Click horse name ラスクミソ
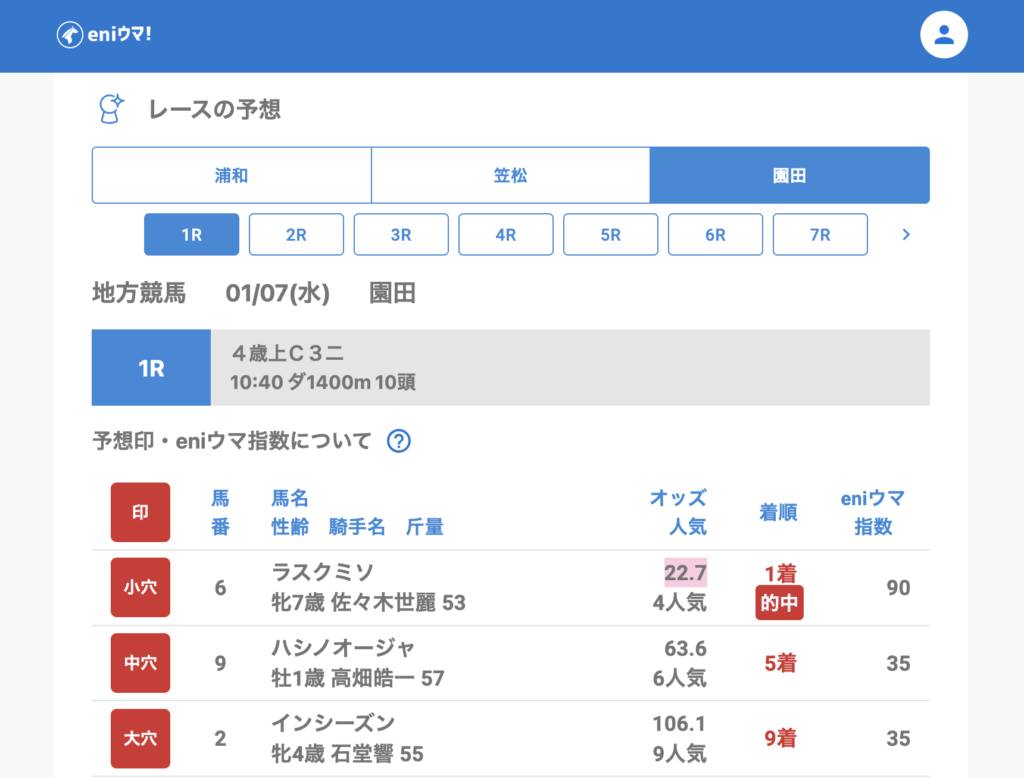The width and height of the screenshot is (1024, 778). pos(322,572)
